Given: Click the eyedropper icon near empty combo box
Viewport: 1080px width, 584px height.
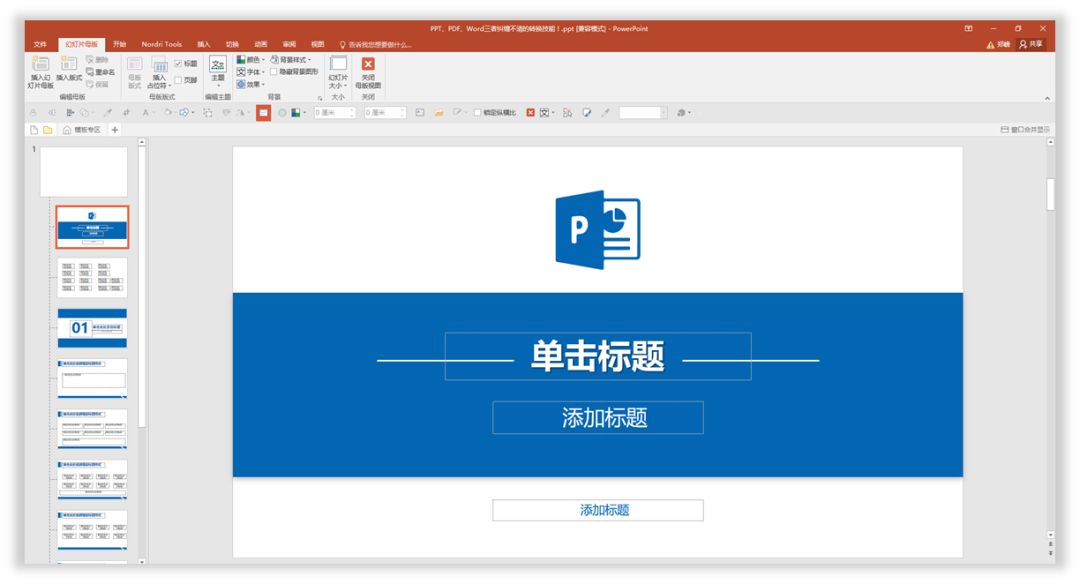Looking at the screenshot, I should (x=605, y=112).
